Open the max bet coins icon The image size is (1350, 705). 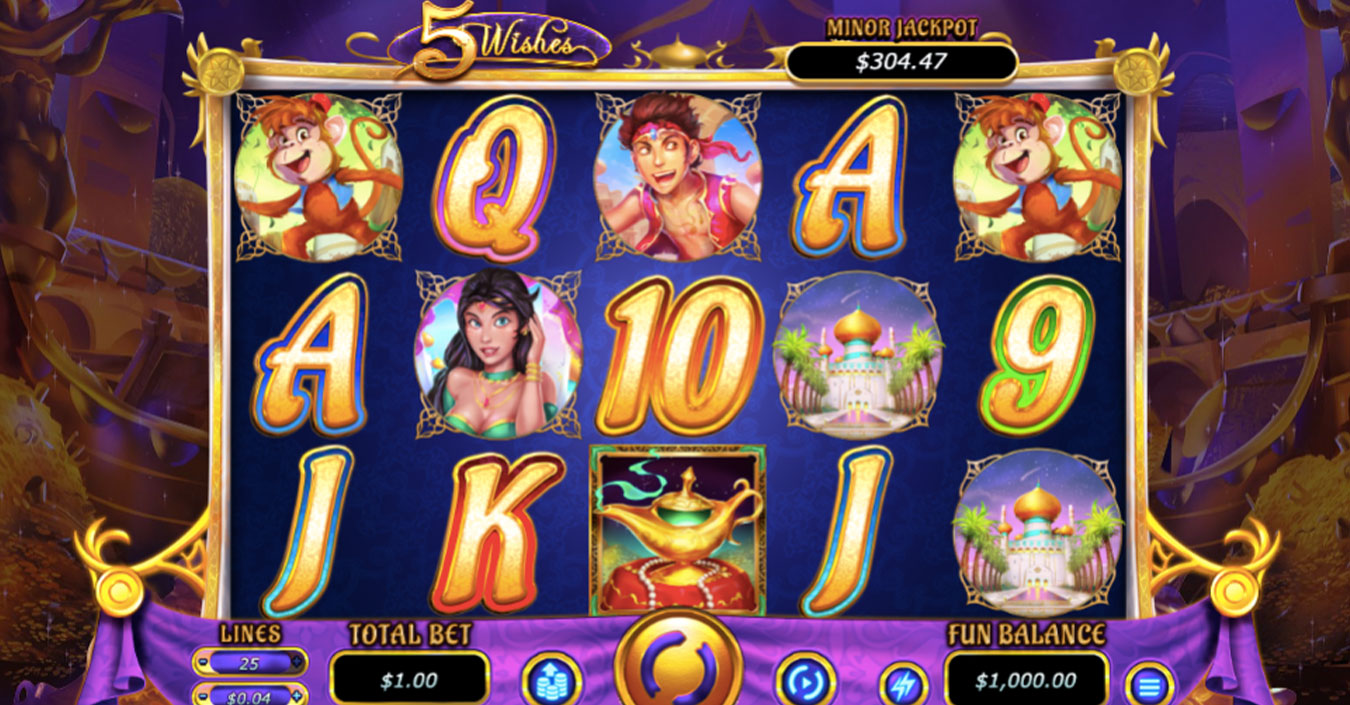coord(551,680)
